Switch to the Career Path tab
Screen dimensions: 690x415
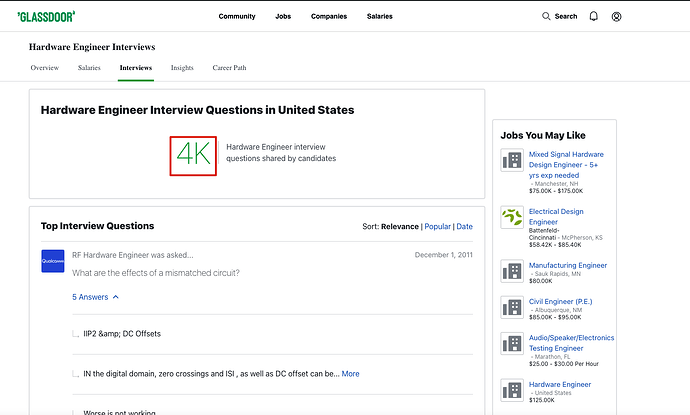(x=229, y=68)
